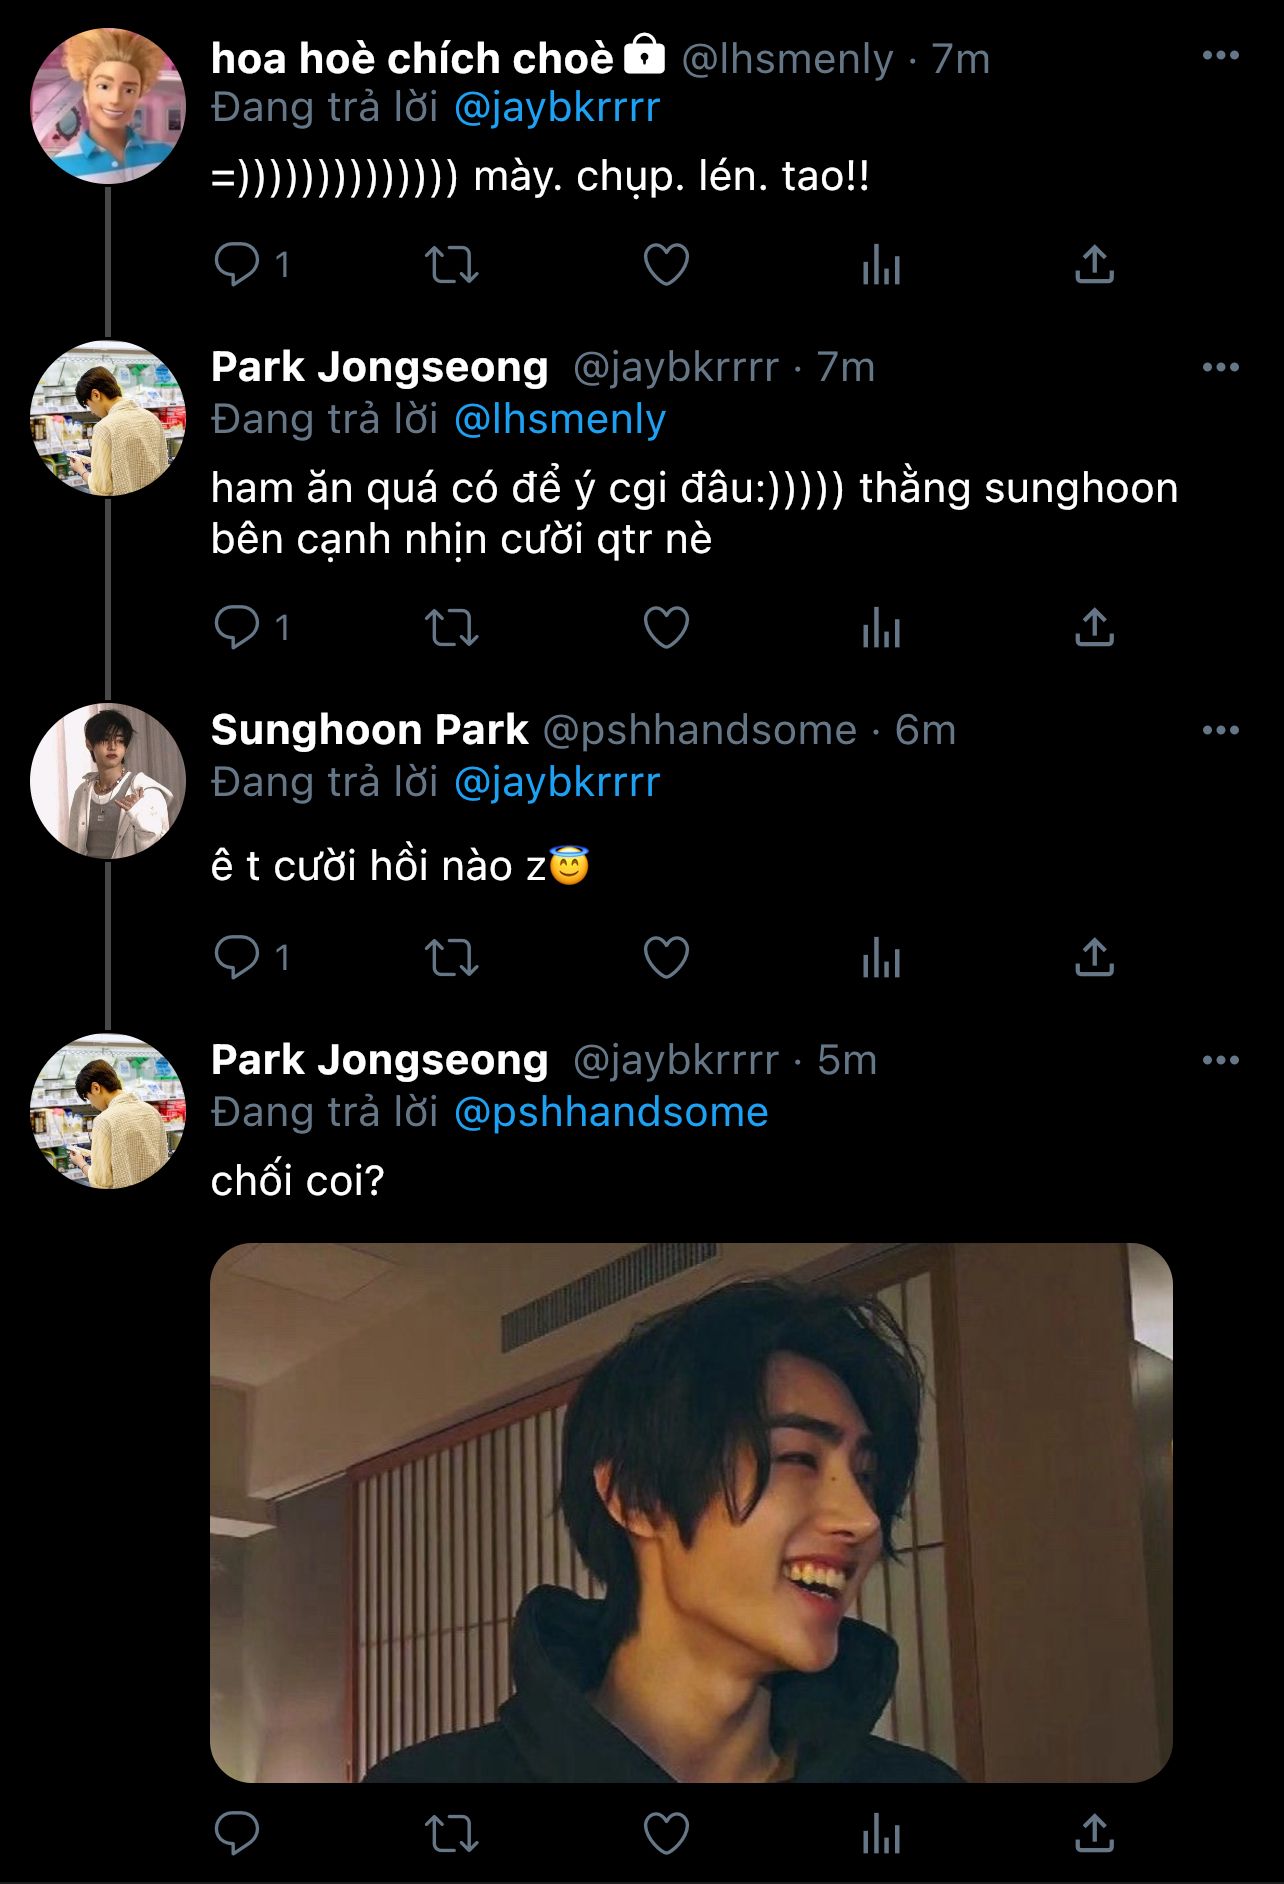Open Sunghoon Park's profile avatar
This screenshot has width=1284, height=1884.
click(x=108, y=781)
